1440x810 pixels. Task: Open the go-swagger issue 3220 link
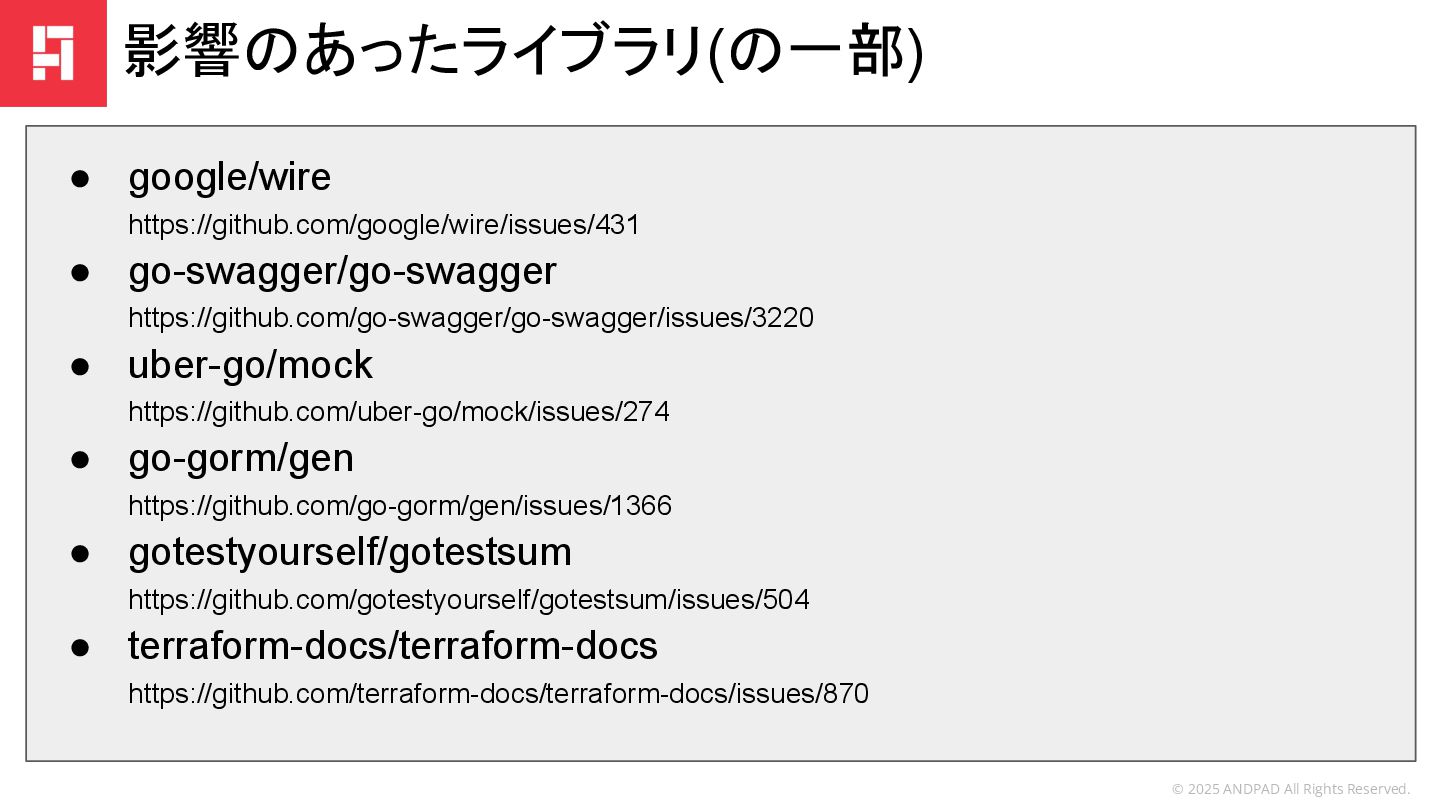(x=470, y=318)
